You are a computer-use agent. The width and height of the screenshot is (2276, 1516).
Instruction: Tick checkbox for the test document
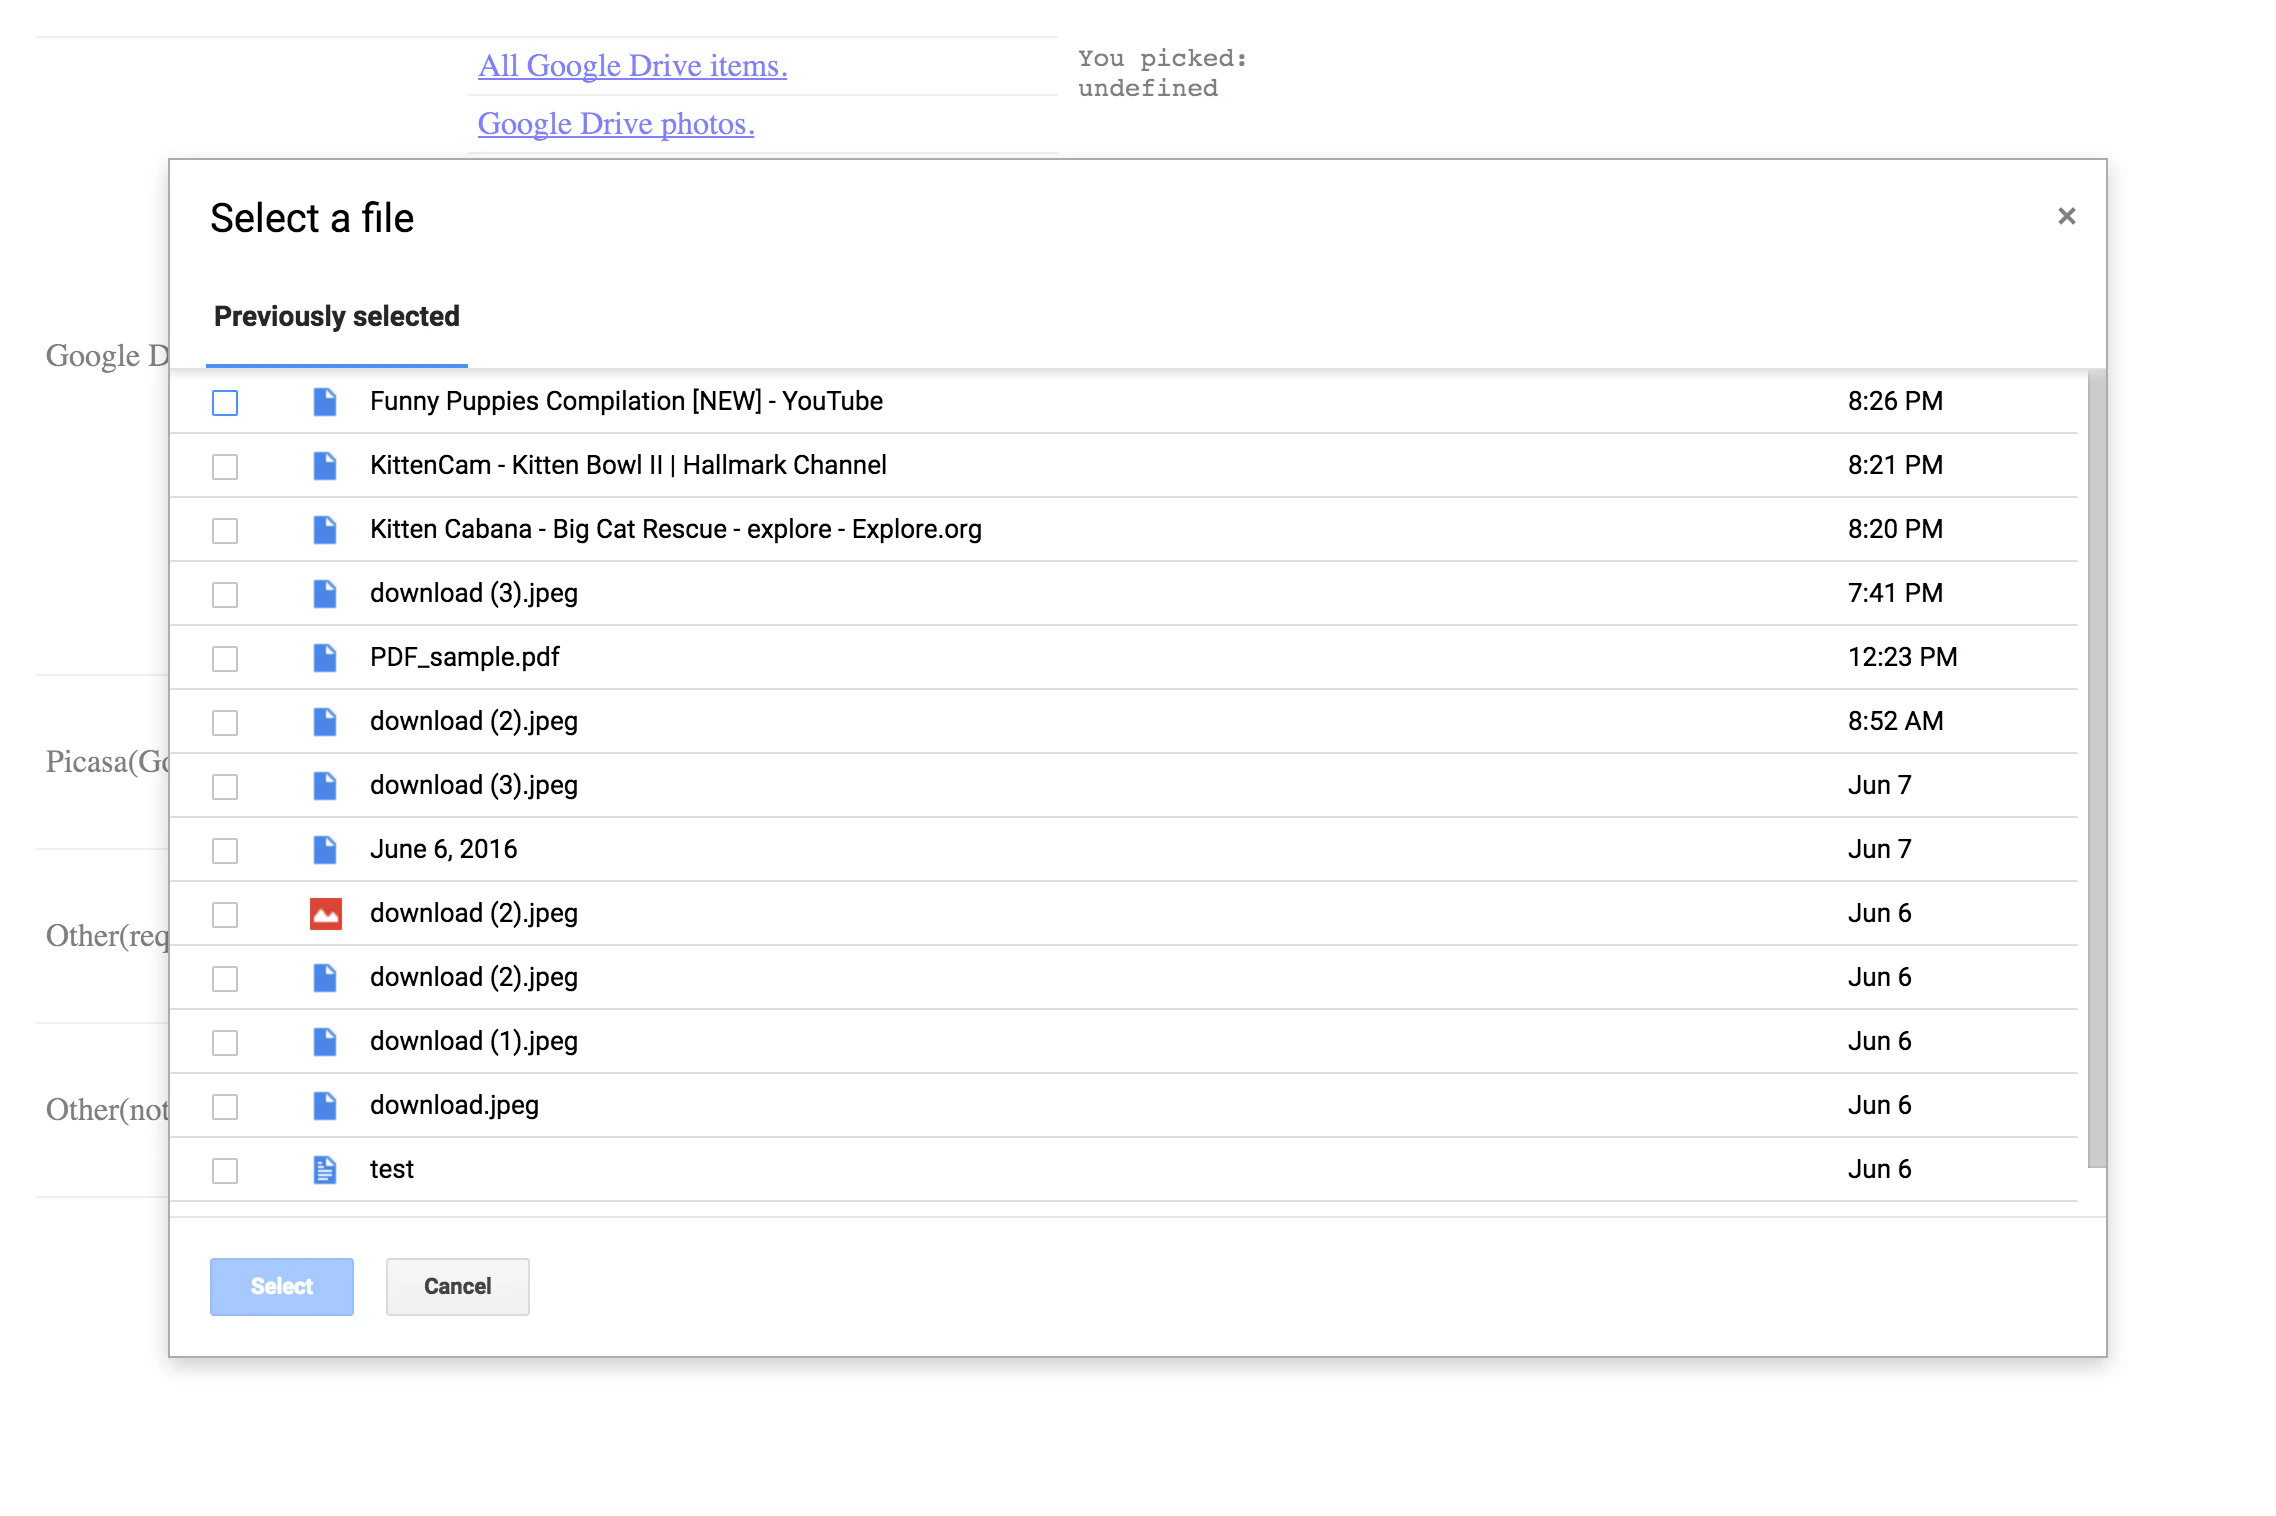pos(225,1171)
